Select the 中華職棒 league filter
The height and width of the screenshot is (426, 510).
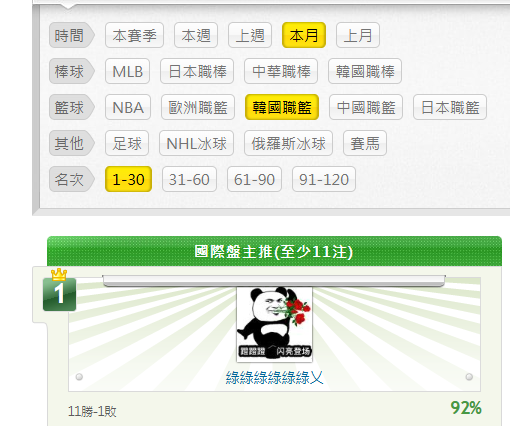pos(281,71)
